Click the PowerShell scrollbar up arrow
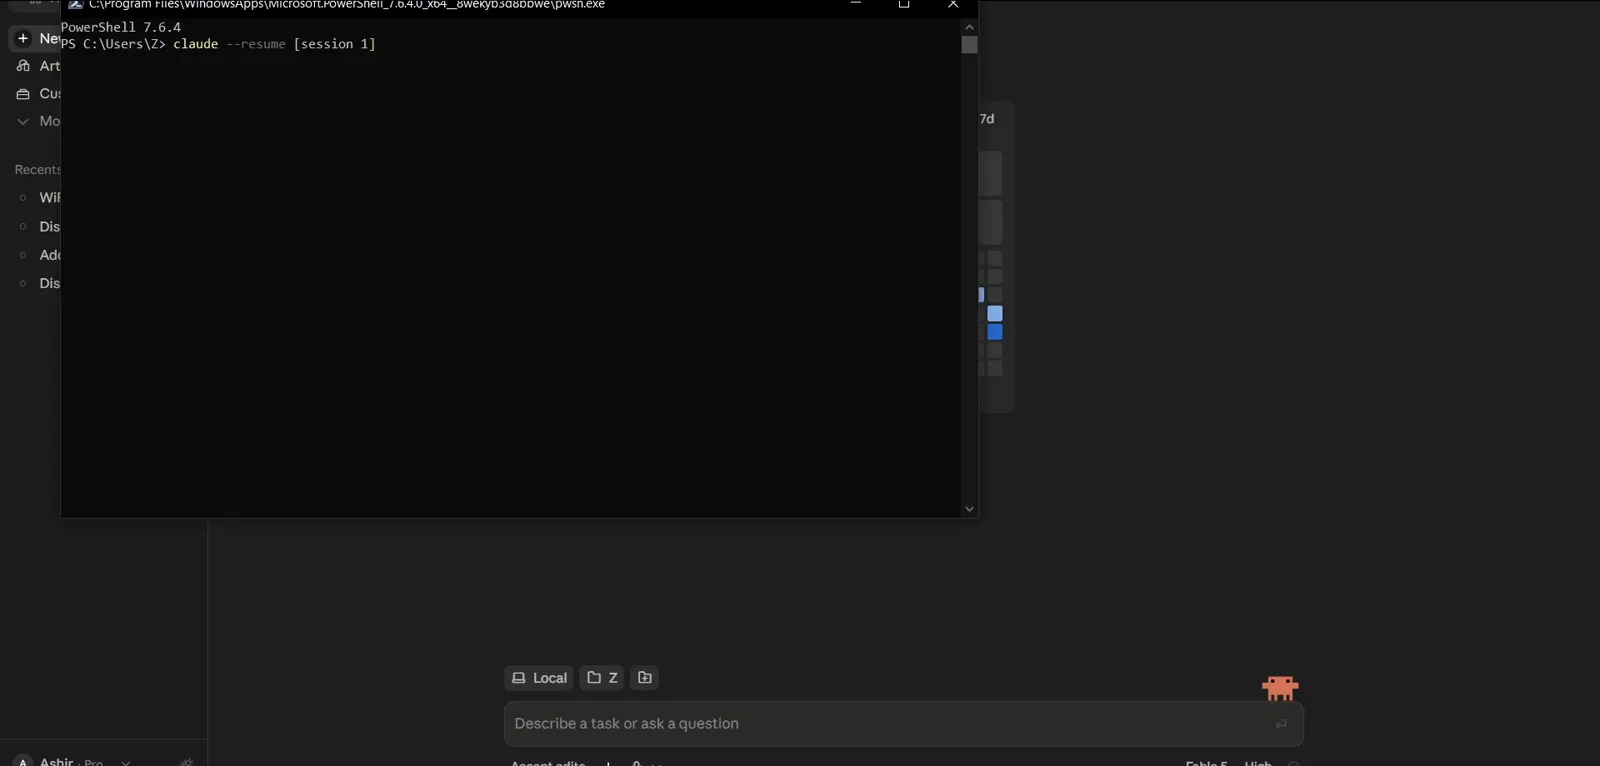Screen dimensions: 1600x766 (969, 27)
